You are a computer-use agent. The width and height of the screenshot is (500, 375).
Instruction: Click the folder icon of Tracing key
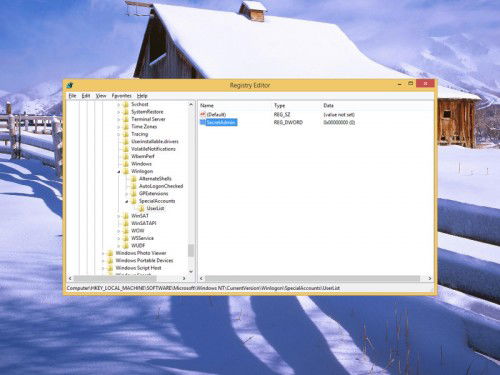[126, 134]
